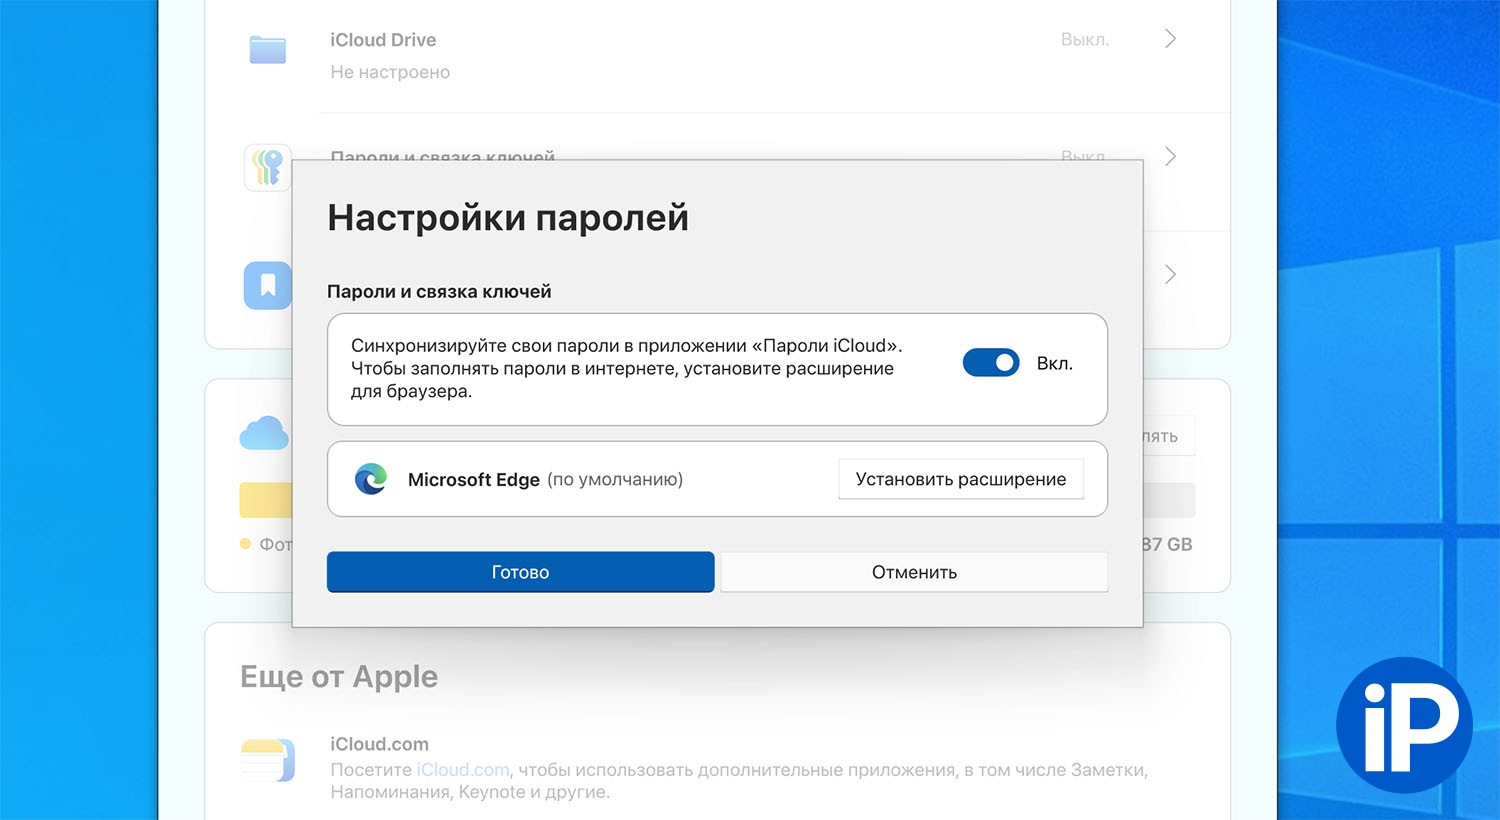The image size is (1500, 820).
Task: Open the passwords and keychain row chevron
Action: tap(1170, 157)
